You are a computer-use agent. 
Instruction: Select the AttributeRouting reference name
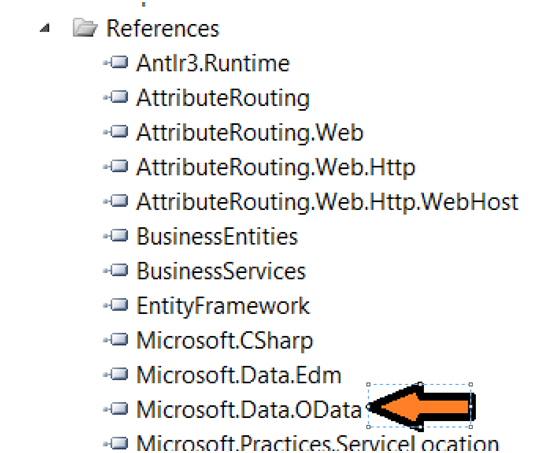(x=223, y=99)
